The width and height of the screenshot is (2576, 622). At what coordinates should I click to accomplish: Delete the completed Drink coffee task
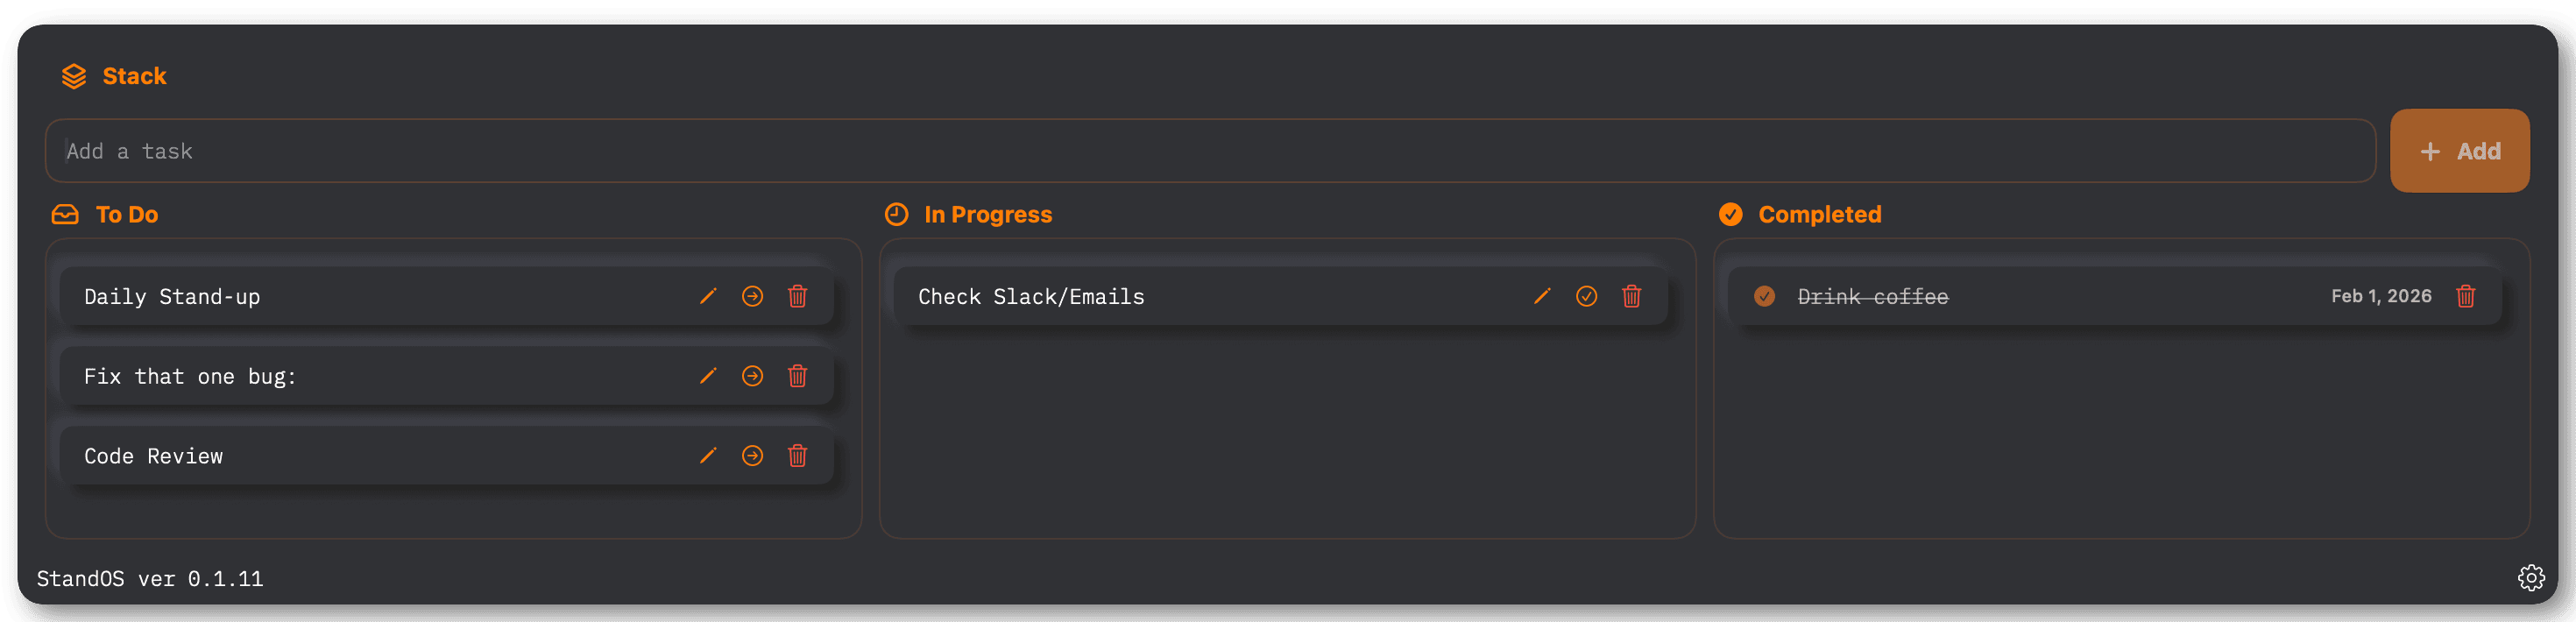point(2466,296)
